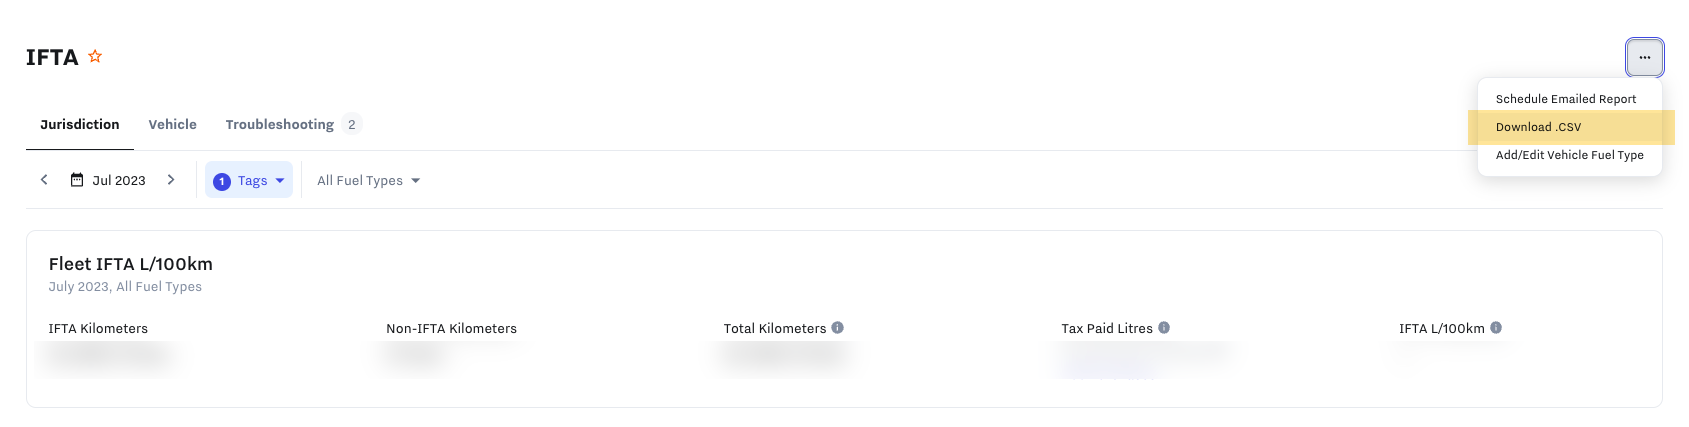Switch to the Jurisdiction tab

click(80, 125)
